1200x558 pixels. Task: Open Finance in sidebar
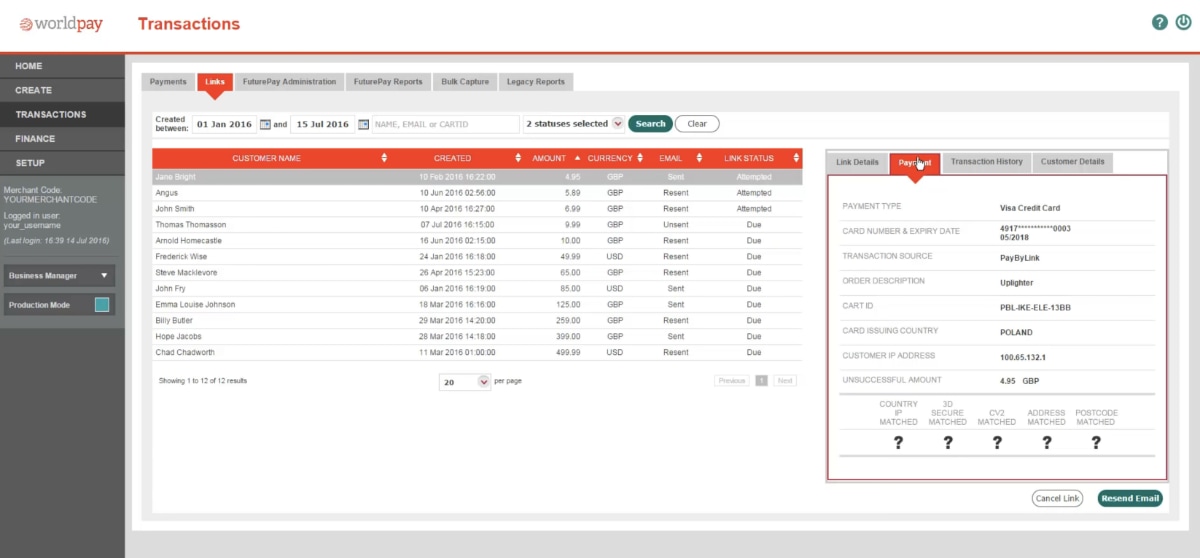(62, 138)
